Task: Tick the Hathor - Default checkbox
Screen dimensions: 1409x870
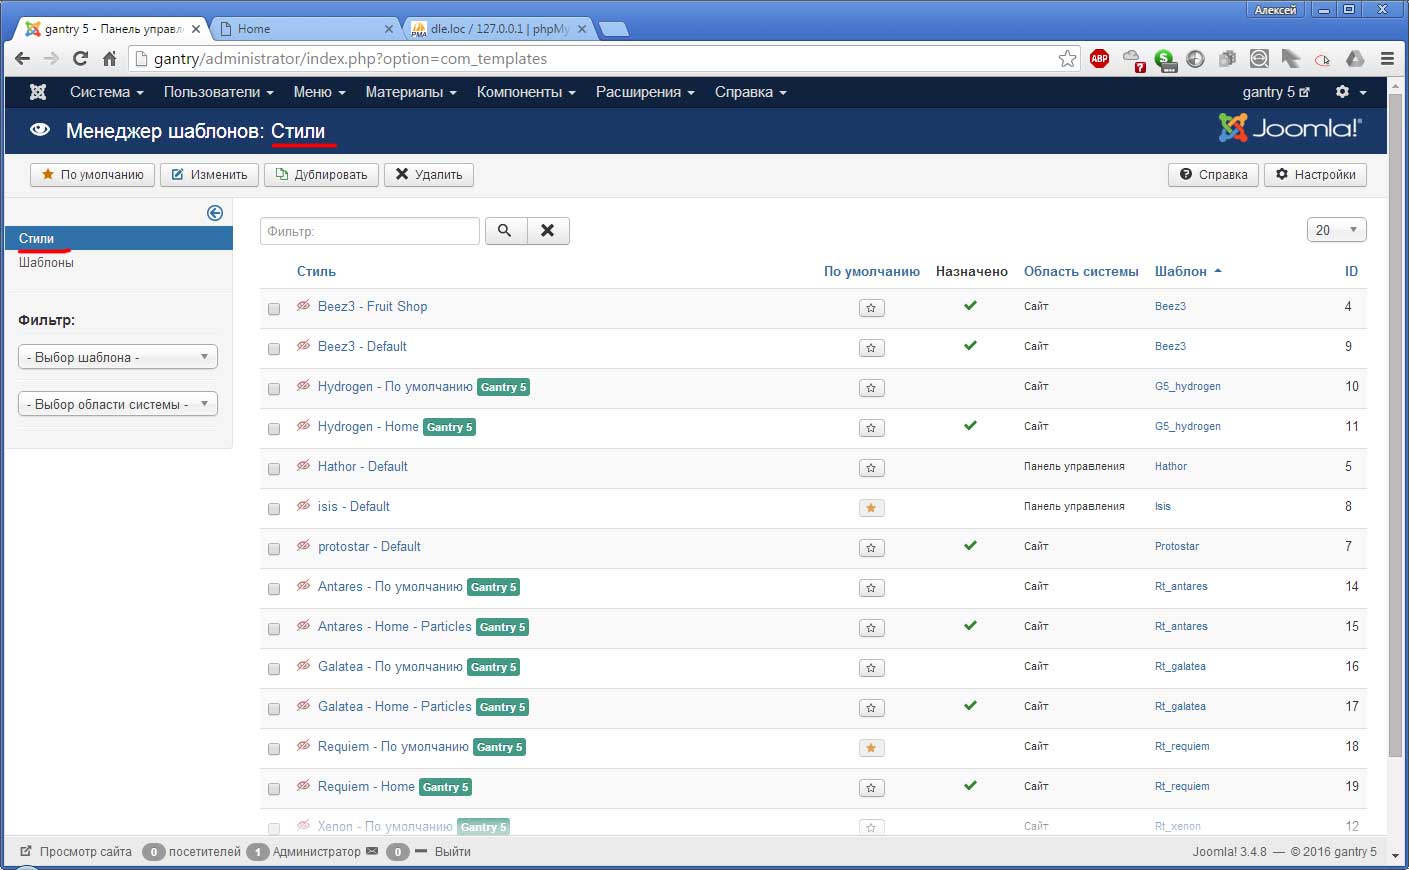Action: pyautogui.click(x=274, y=469)
